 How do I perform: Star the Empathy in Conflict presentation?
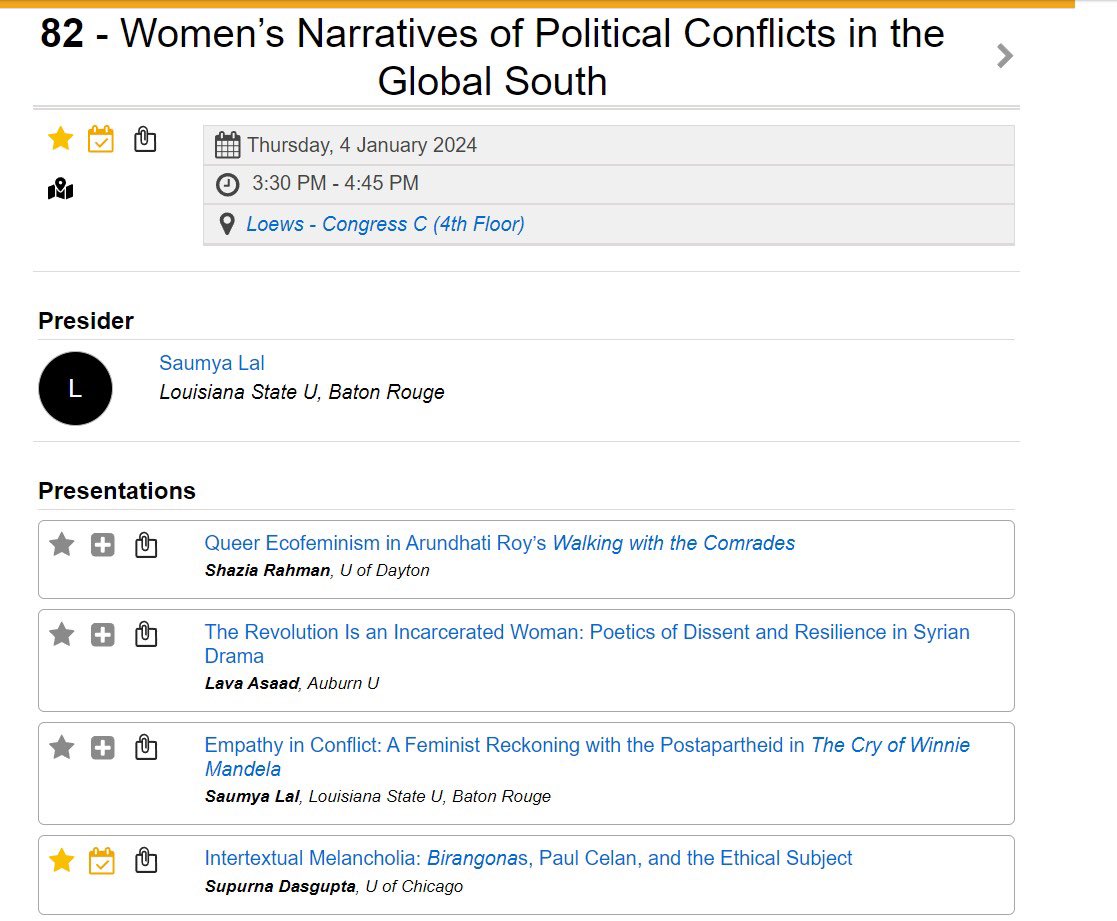[x=62, y=747]
